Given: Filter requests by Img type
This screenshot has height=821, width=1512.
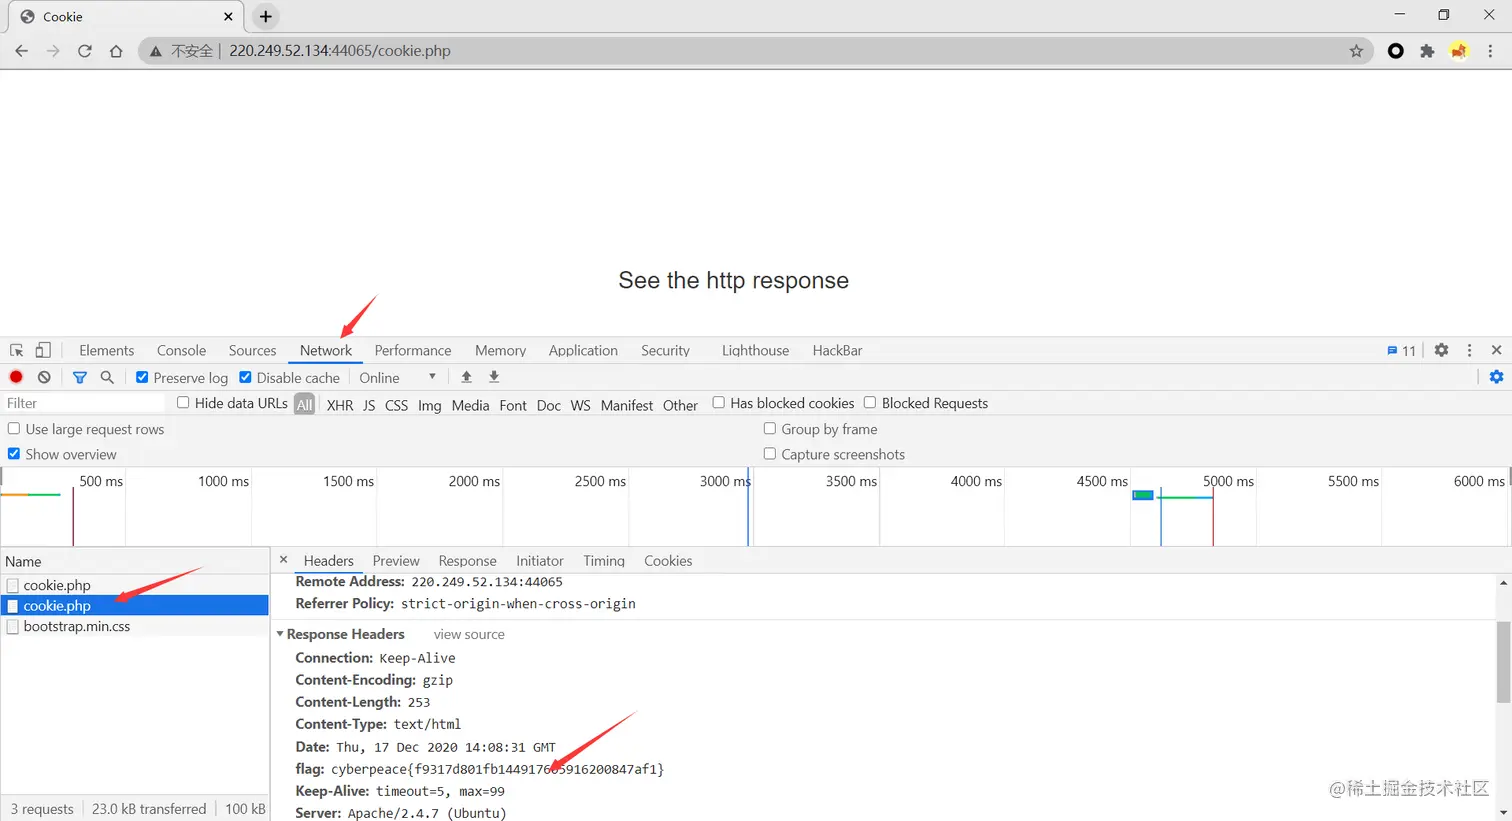Looking at the screenshot, I should pyautogui.click(x=430, y=405).
